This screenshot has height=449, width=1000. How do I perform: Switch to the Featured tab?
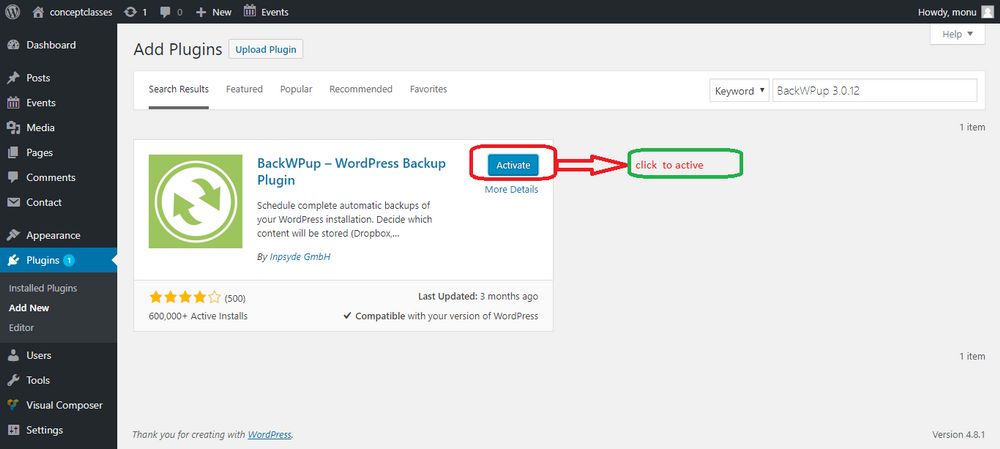pyautogui.click(x=244, y=89)
